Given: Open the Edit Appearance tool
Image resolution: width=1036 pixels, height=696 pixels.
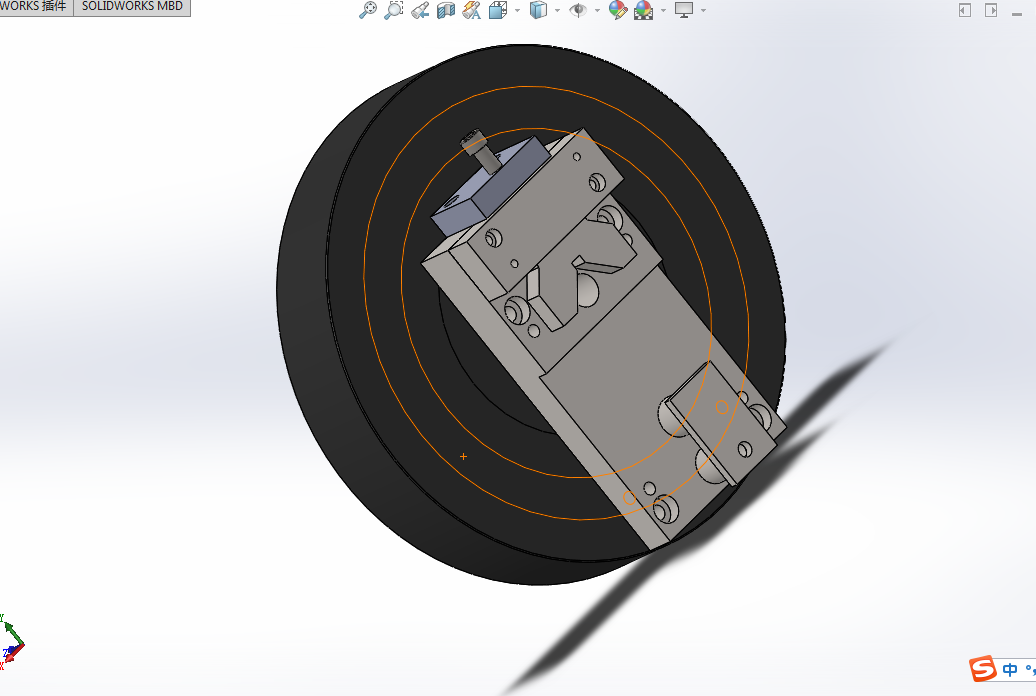Looking at the screenshot, I should point(618,10).
